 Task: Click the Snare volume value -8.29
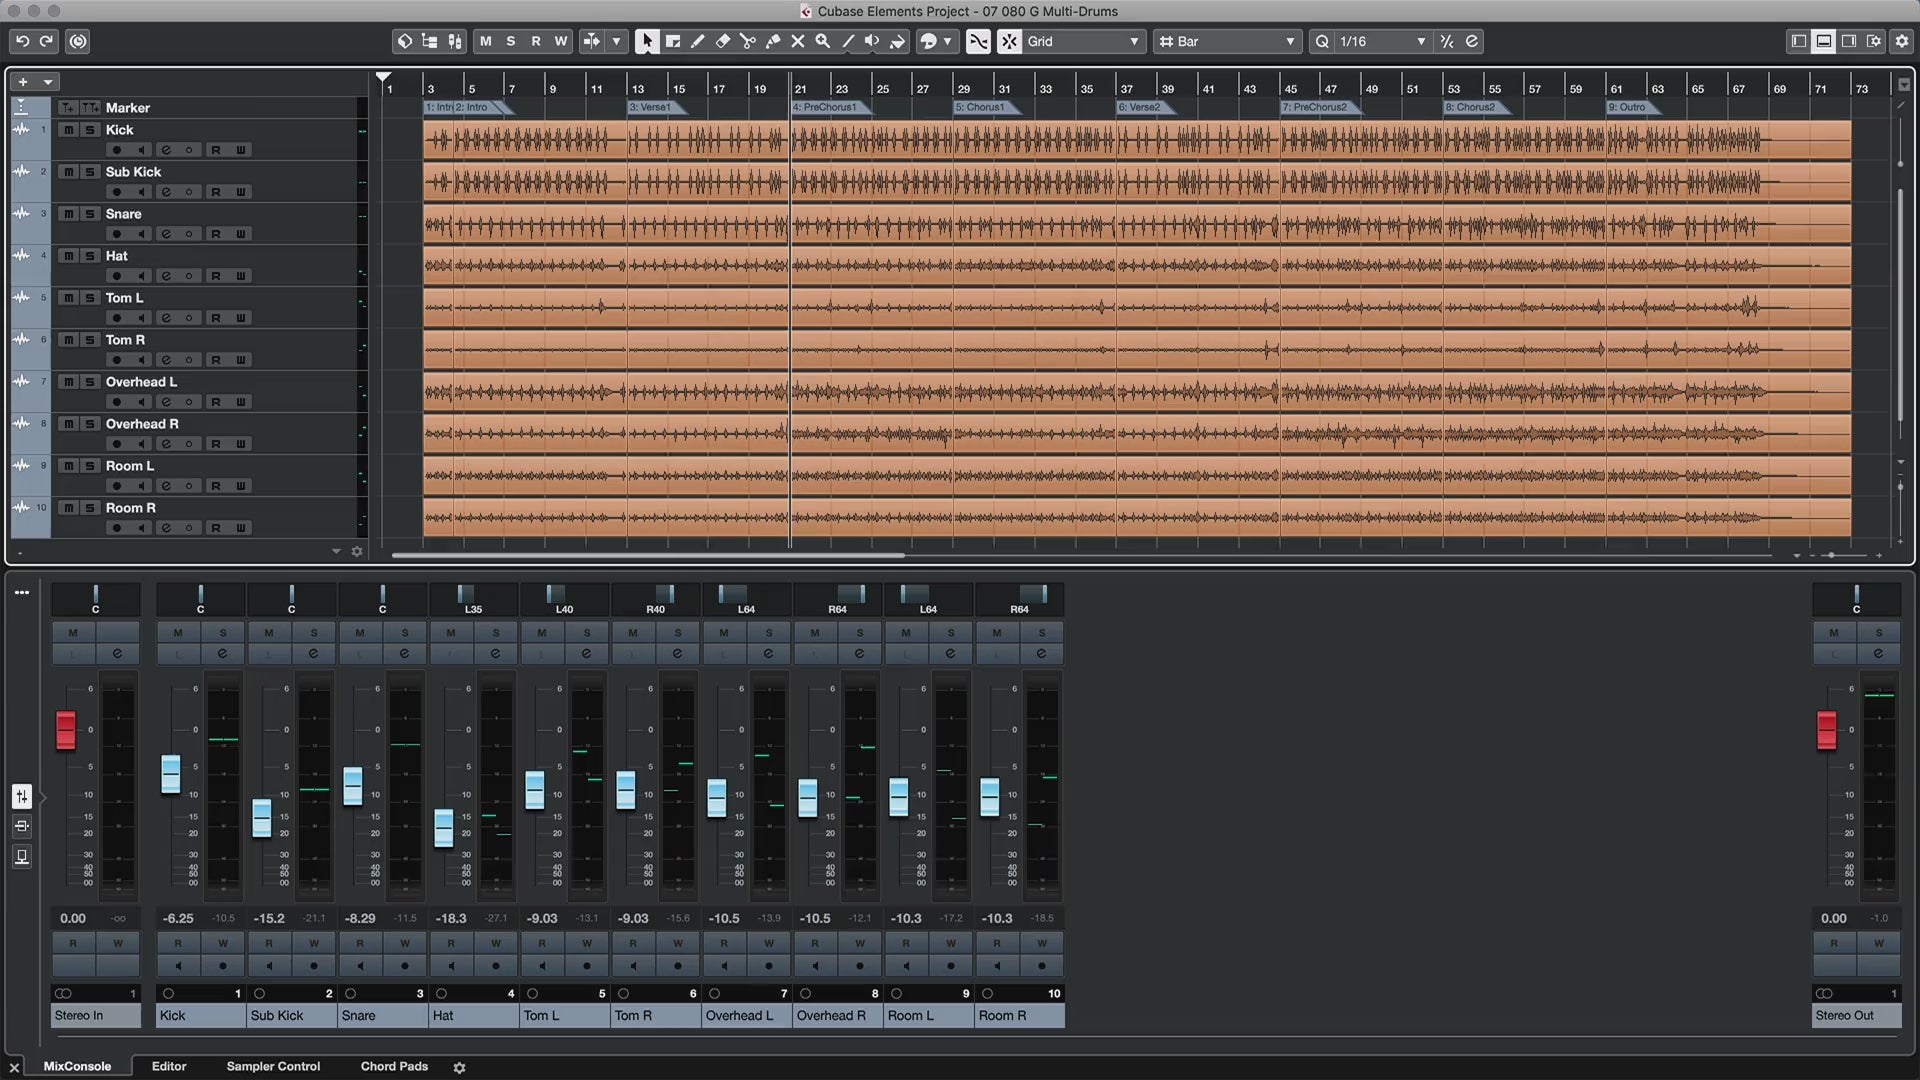click(360, 918)
